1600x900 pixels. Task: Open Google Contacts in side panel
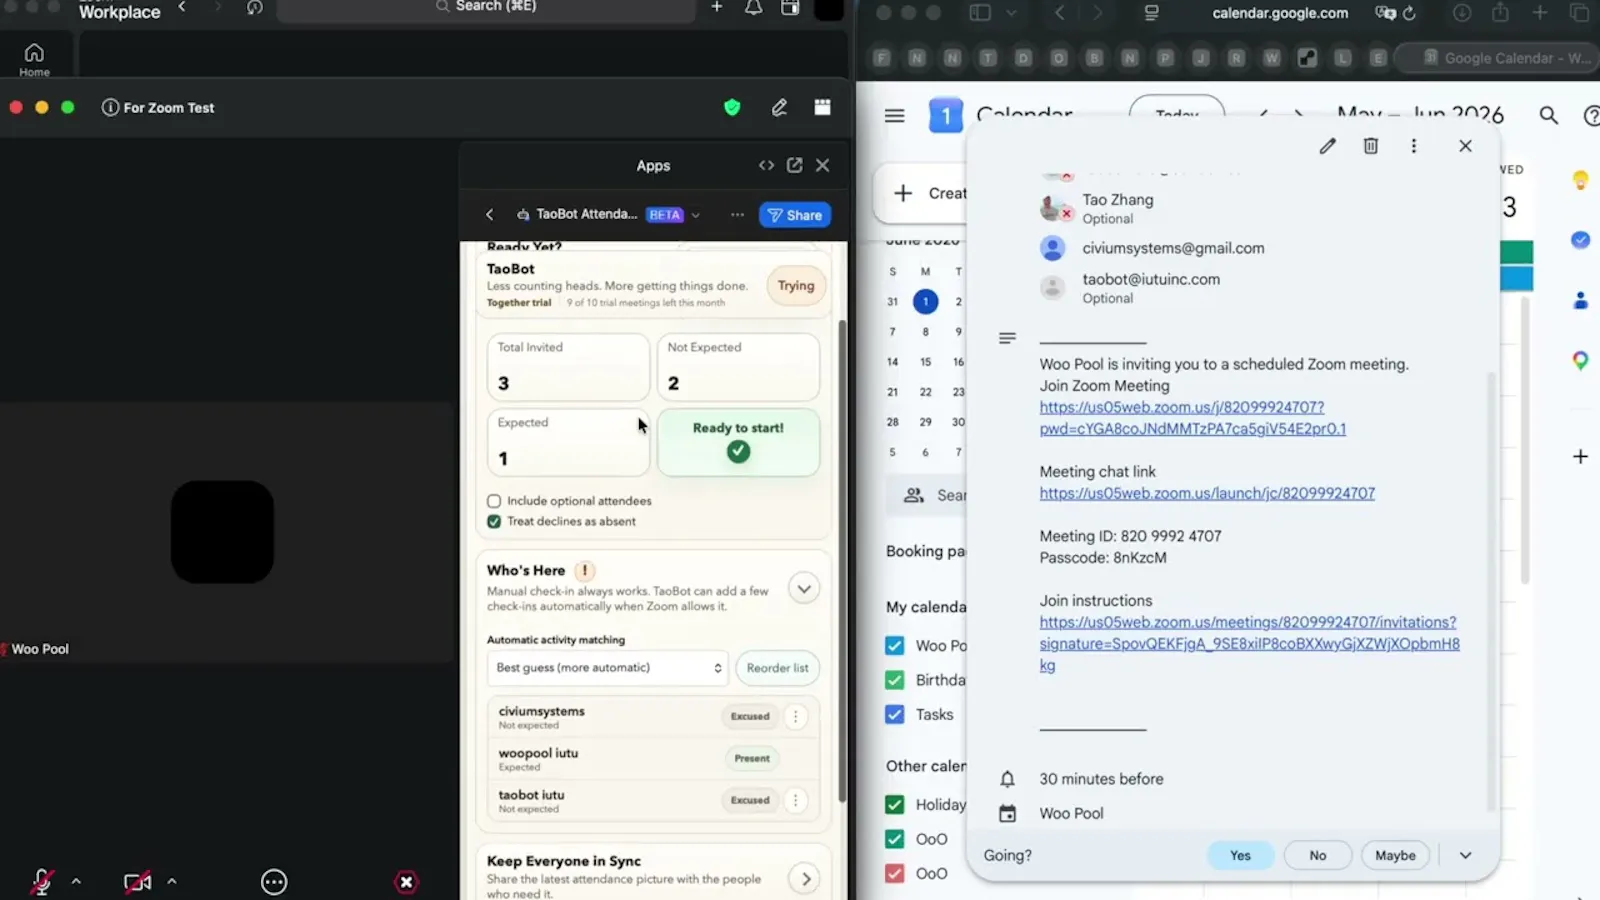point(1580,300)
